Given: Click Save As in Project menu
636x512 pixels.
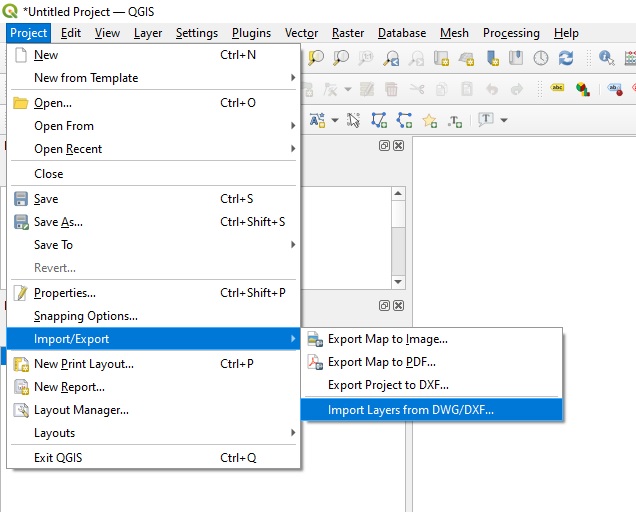Looking at the screenshot, I should [58, 222].
